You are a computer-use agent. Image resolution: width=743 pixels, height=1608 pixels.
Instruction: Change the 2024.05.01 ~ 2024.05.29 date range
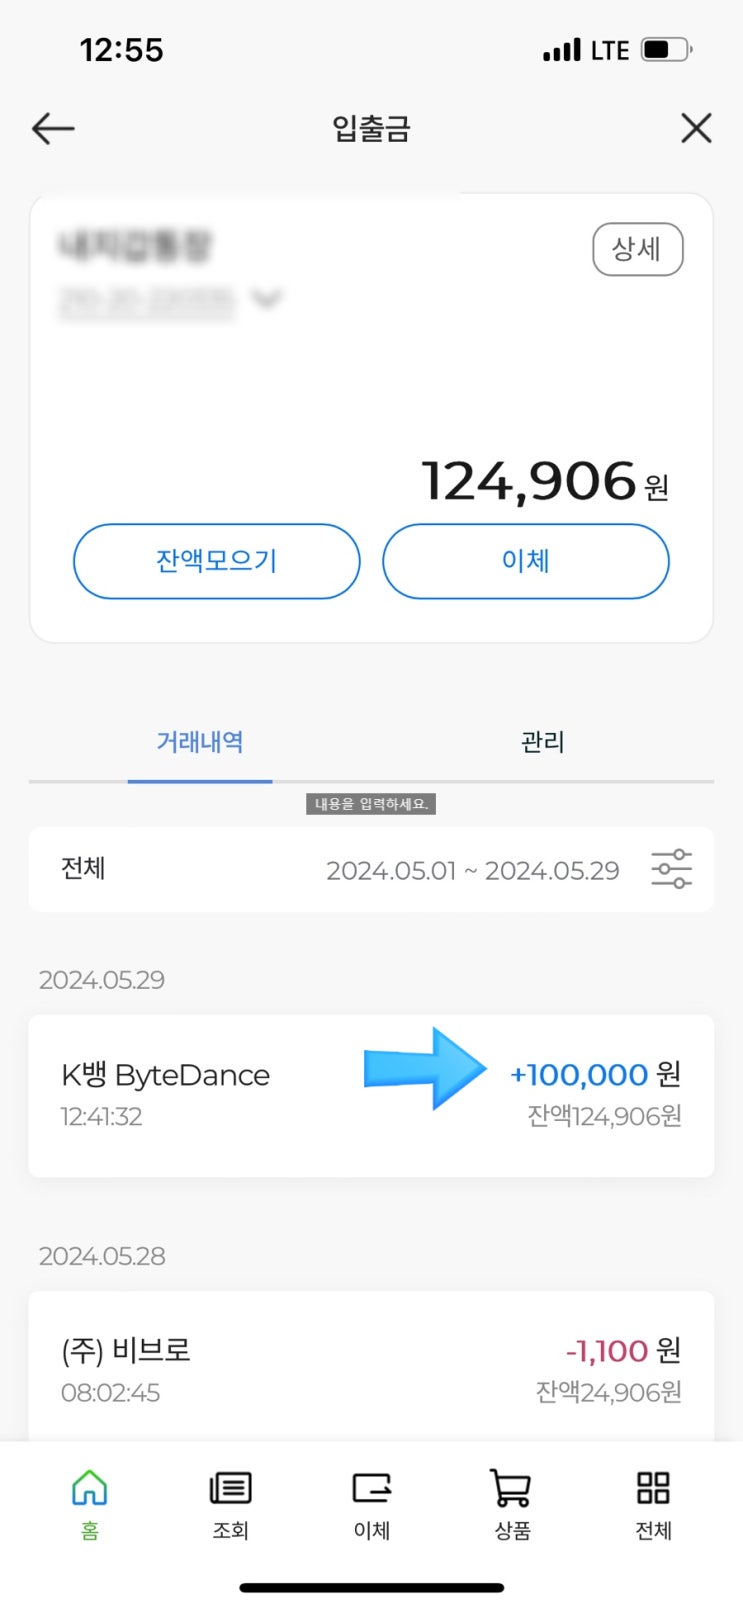(x=472, y=870)
